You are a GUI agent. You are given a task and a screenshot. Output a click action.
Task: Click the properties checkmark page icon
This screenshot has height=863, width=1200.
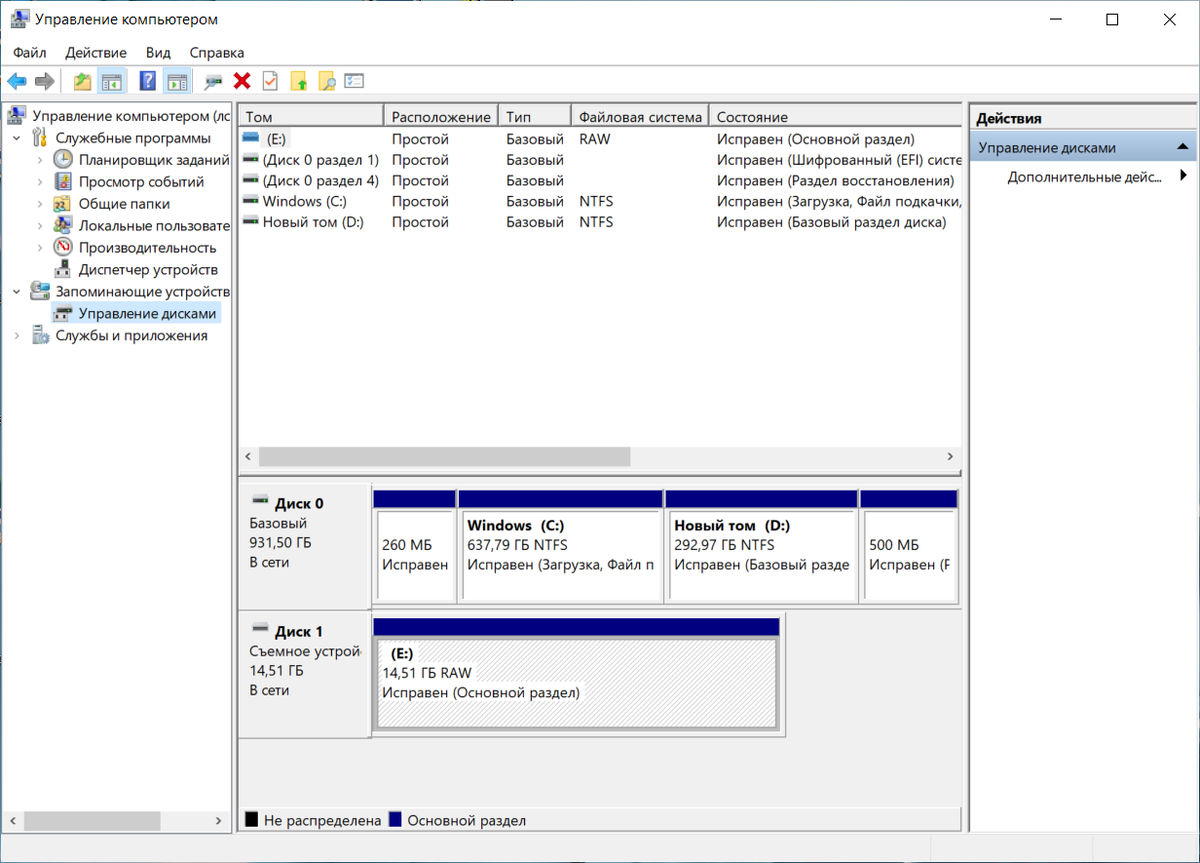click(270, 81)
